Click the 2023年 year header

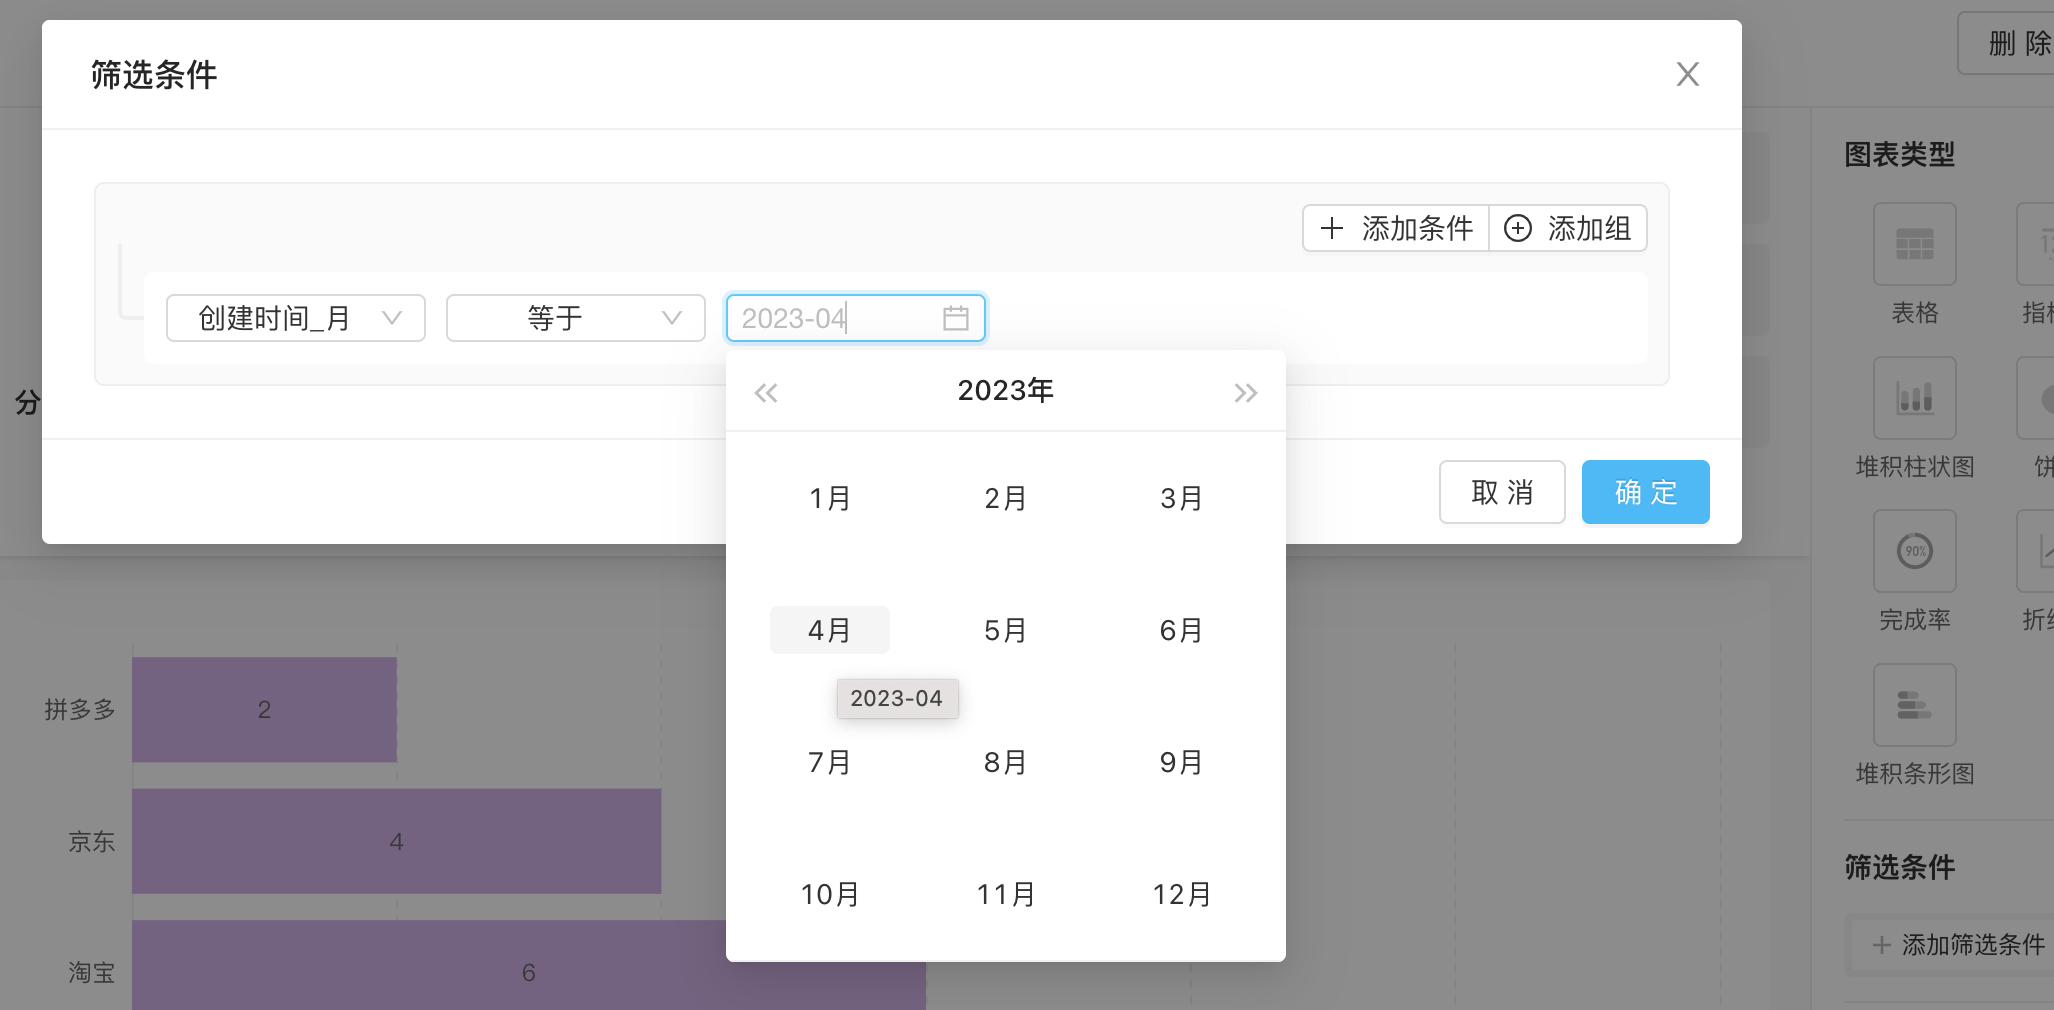[1006, 390]
